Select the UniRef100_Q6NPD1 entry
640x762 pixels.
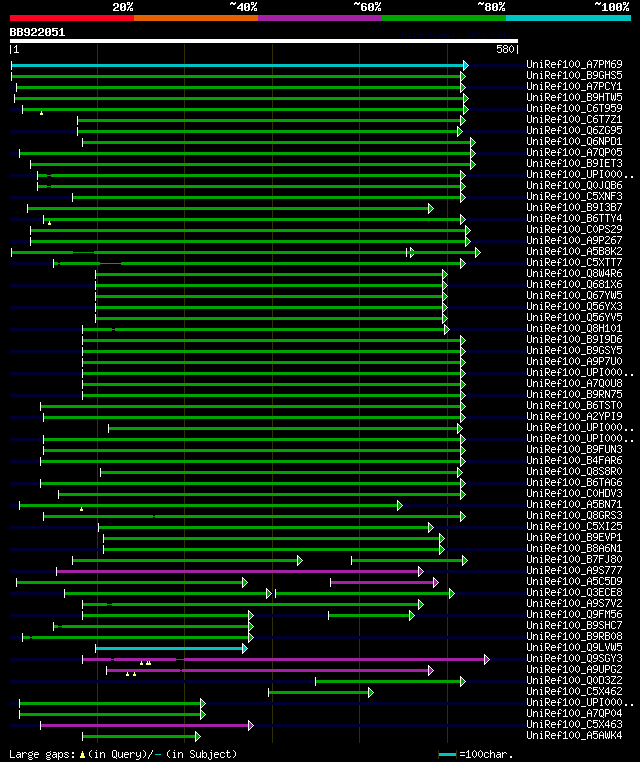[x=574, y=141]
